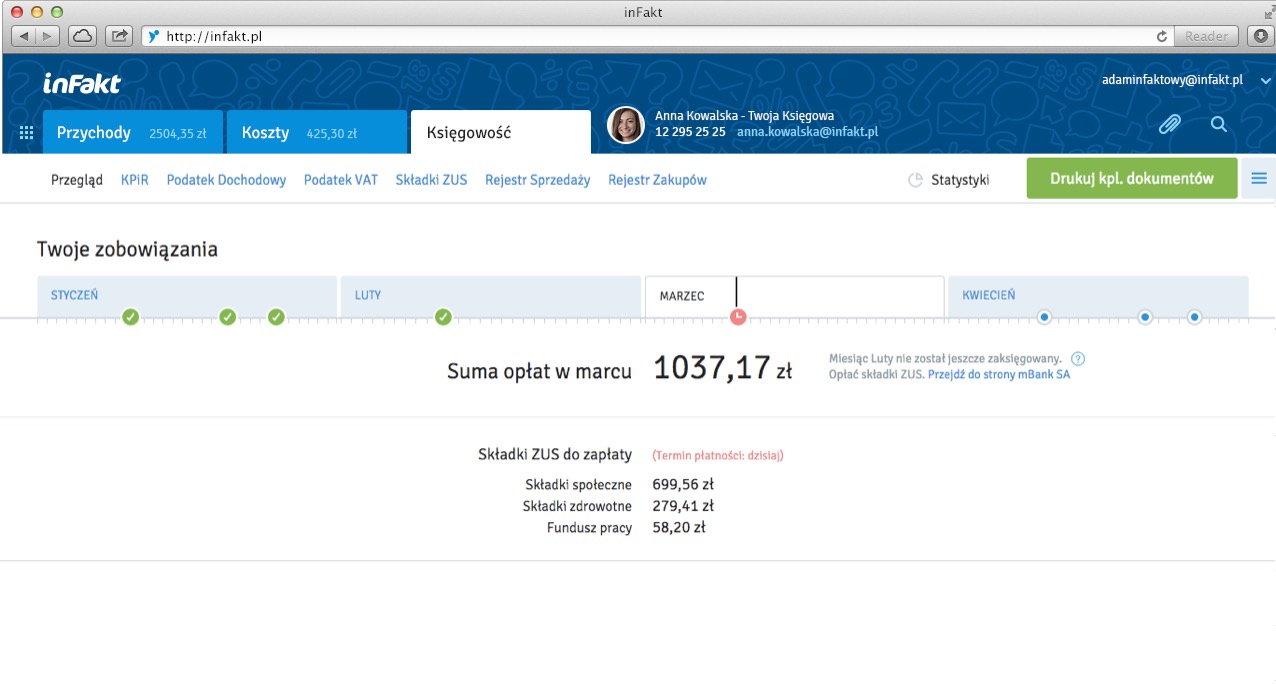
Task: Click the Safari share icon
Action: (119, 36)
